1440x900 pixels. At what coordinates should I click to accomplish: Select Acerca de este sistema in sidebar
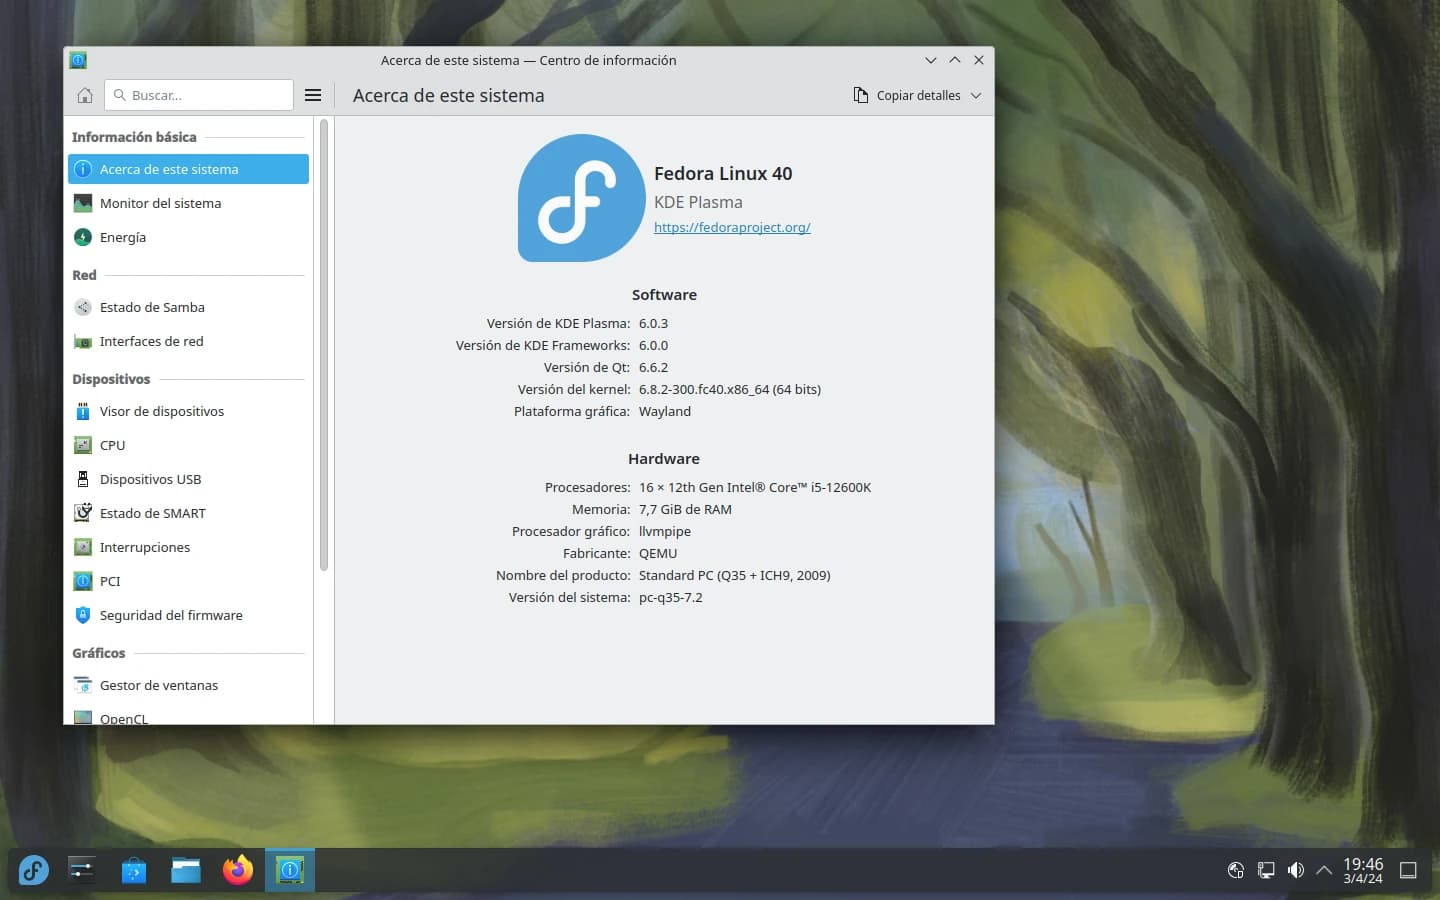pyautogui.click(x=188, y=169)
